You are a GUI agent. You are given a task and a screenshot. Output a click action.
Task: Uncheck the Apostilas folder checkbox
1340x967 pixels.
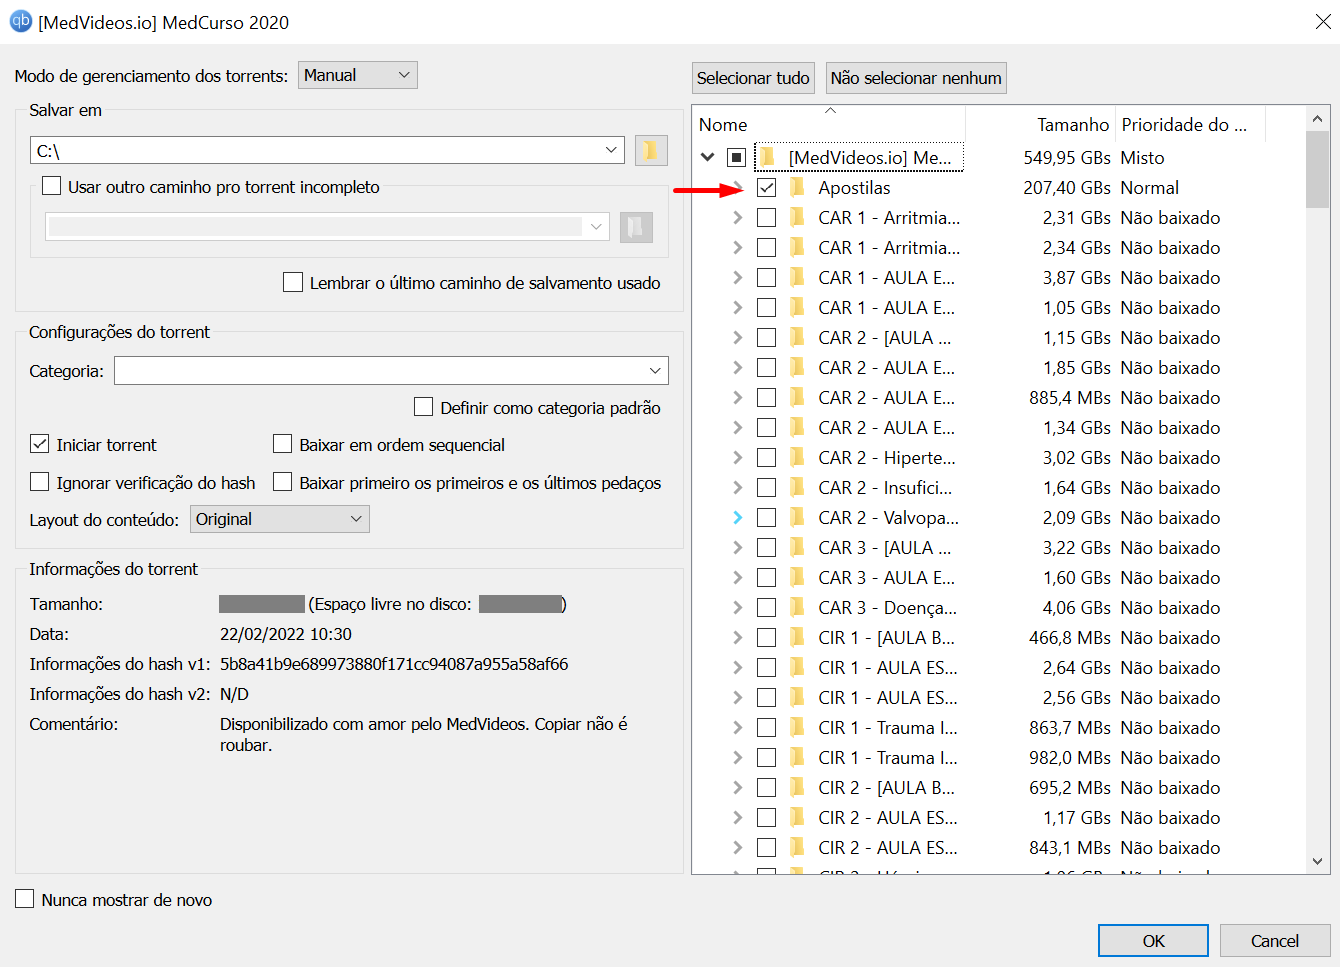tap(767, 188)
